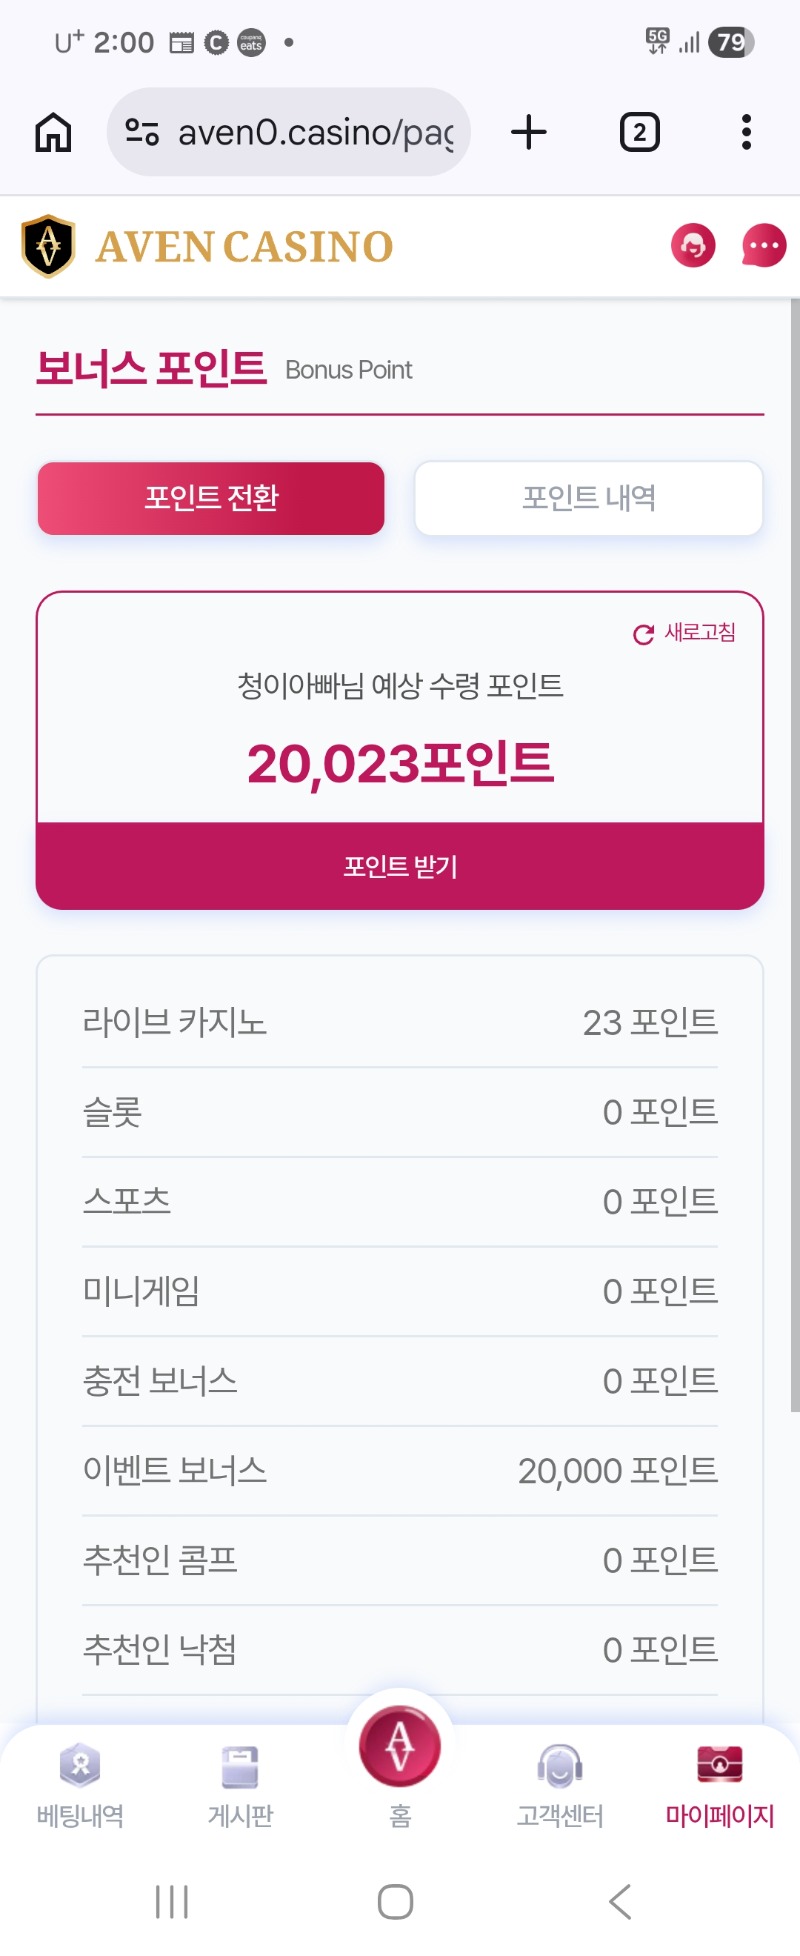Image resolution: width=800 pixels, height=1956 pixels.
Task: Tap the Aven Casino shield logo
Action: coord(48,246)
